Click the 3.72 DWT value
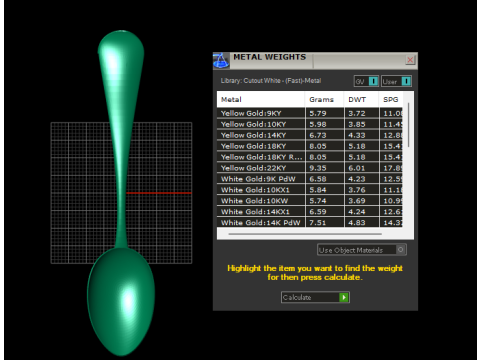The width and height of the screenshot is (480, 360). click(357, 113)
